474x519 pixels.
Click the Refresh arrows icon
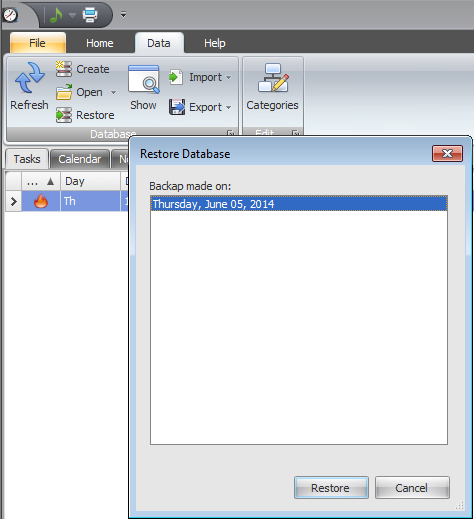pos(30,78)
